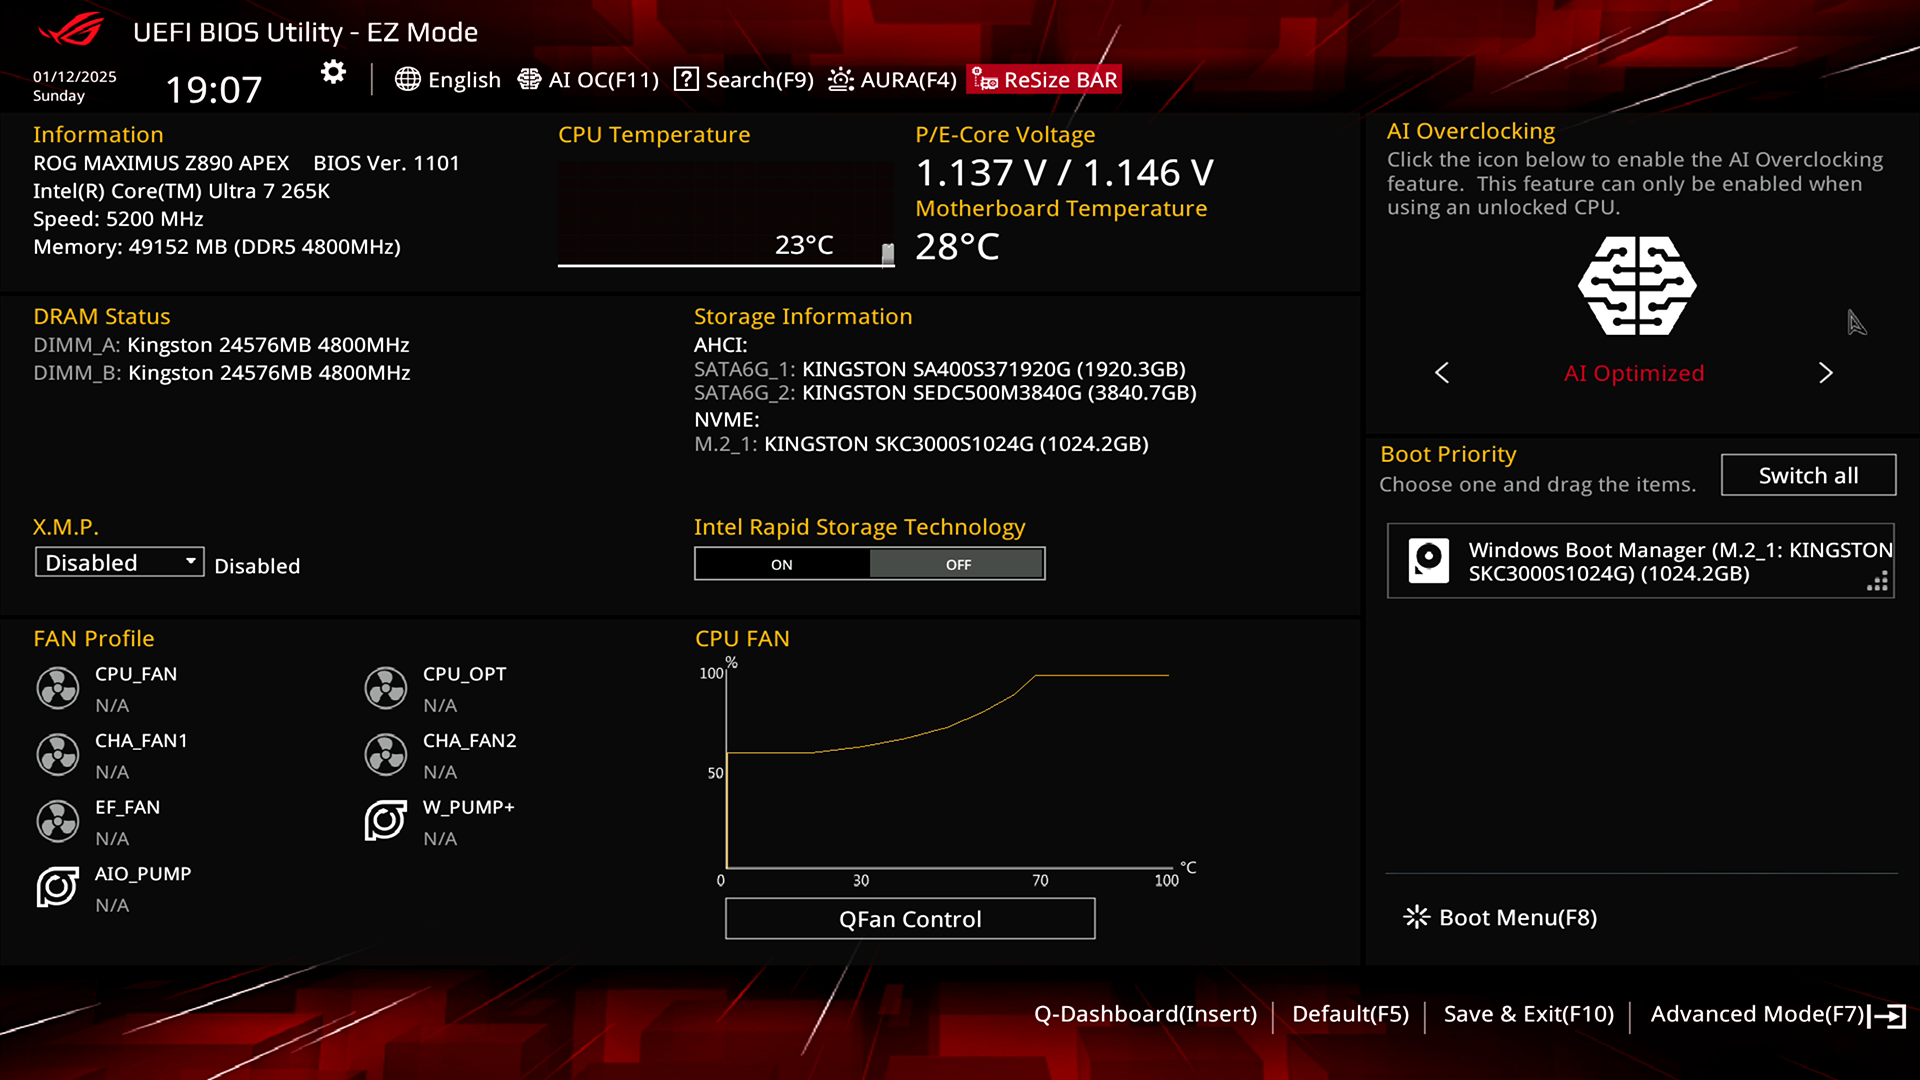Toggle Intel Rapid Storage Technology ON
1920x1080 pixels.
[782, 563]
